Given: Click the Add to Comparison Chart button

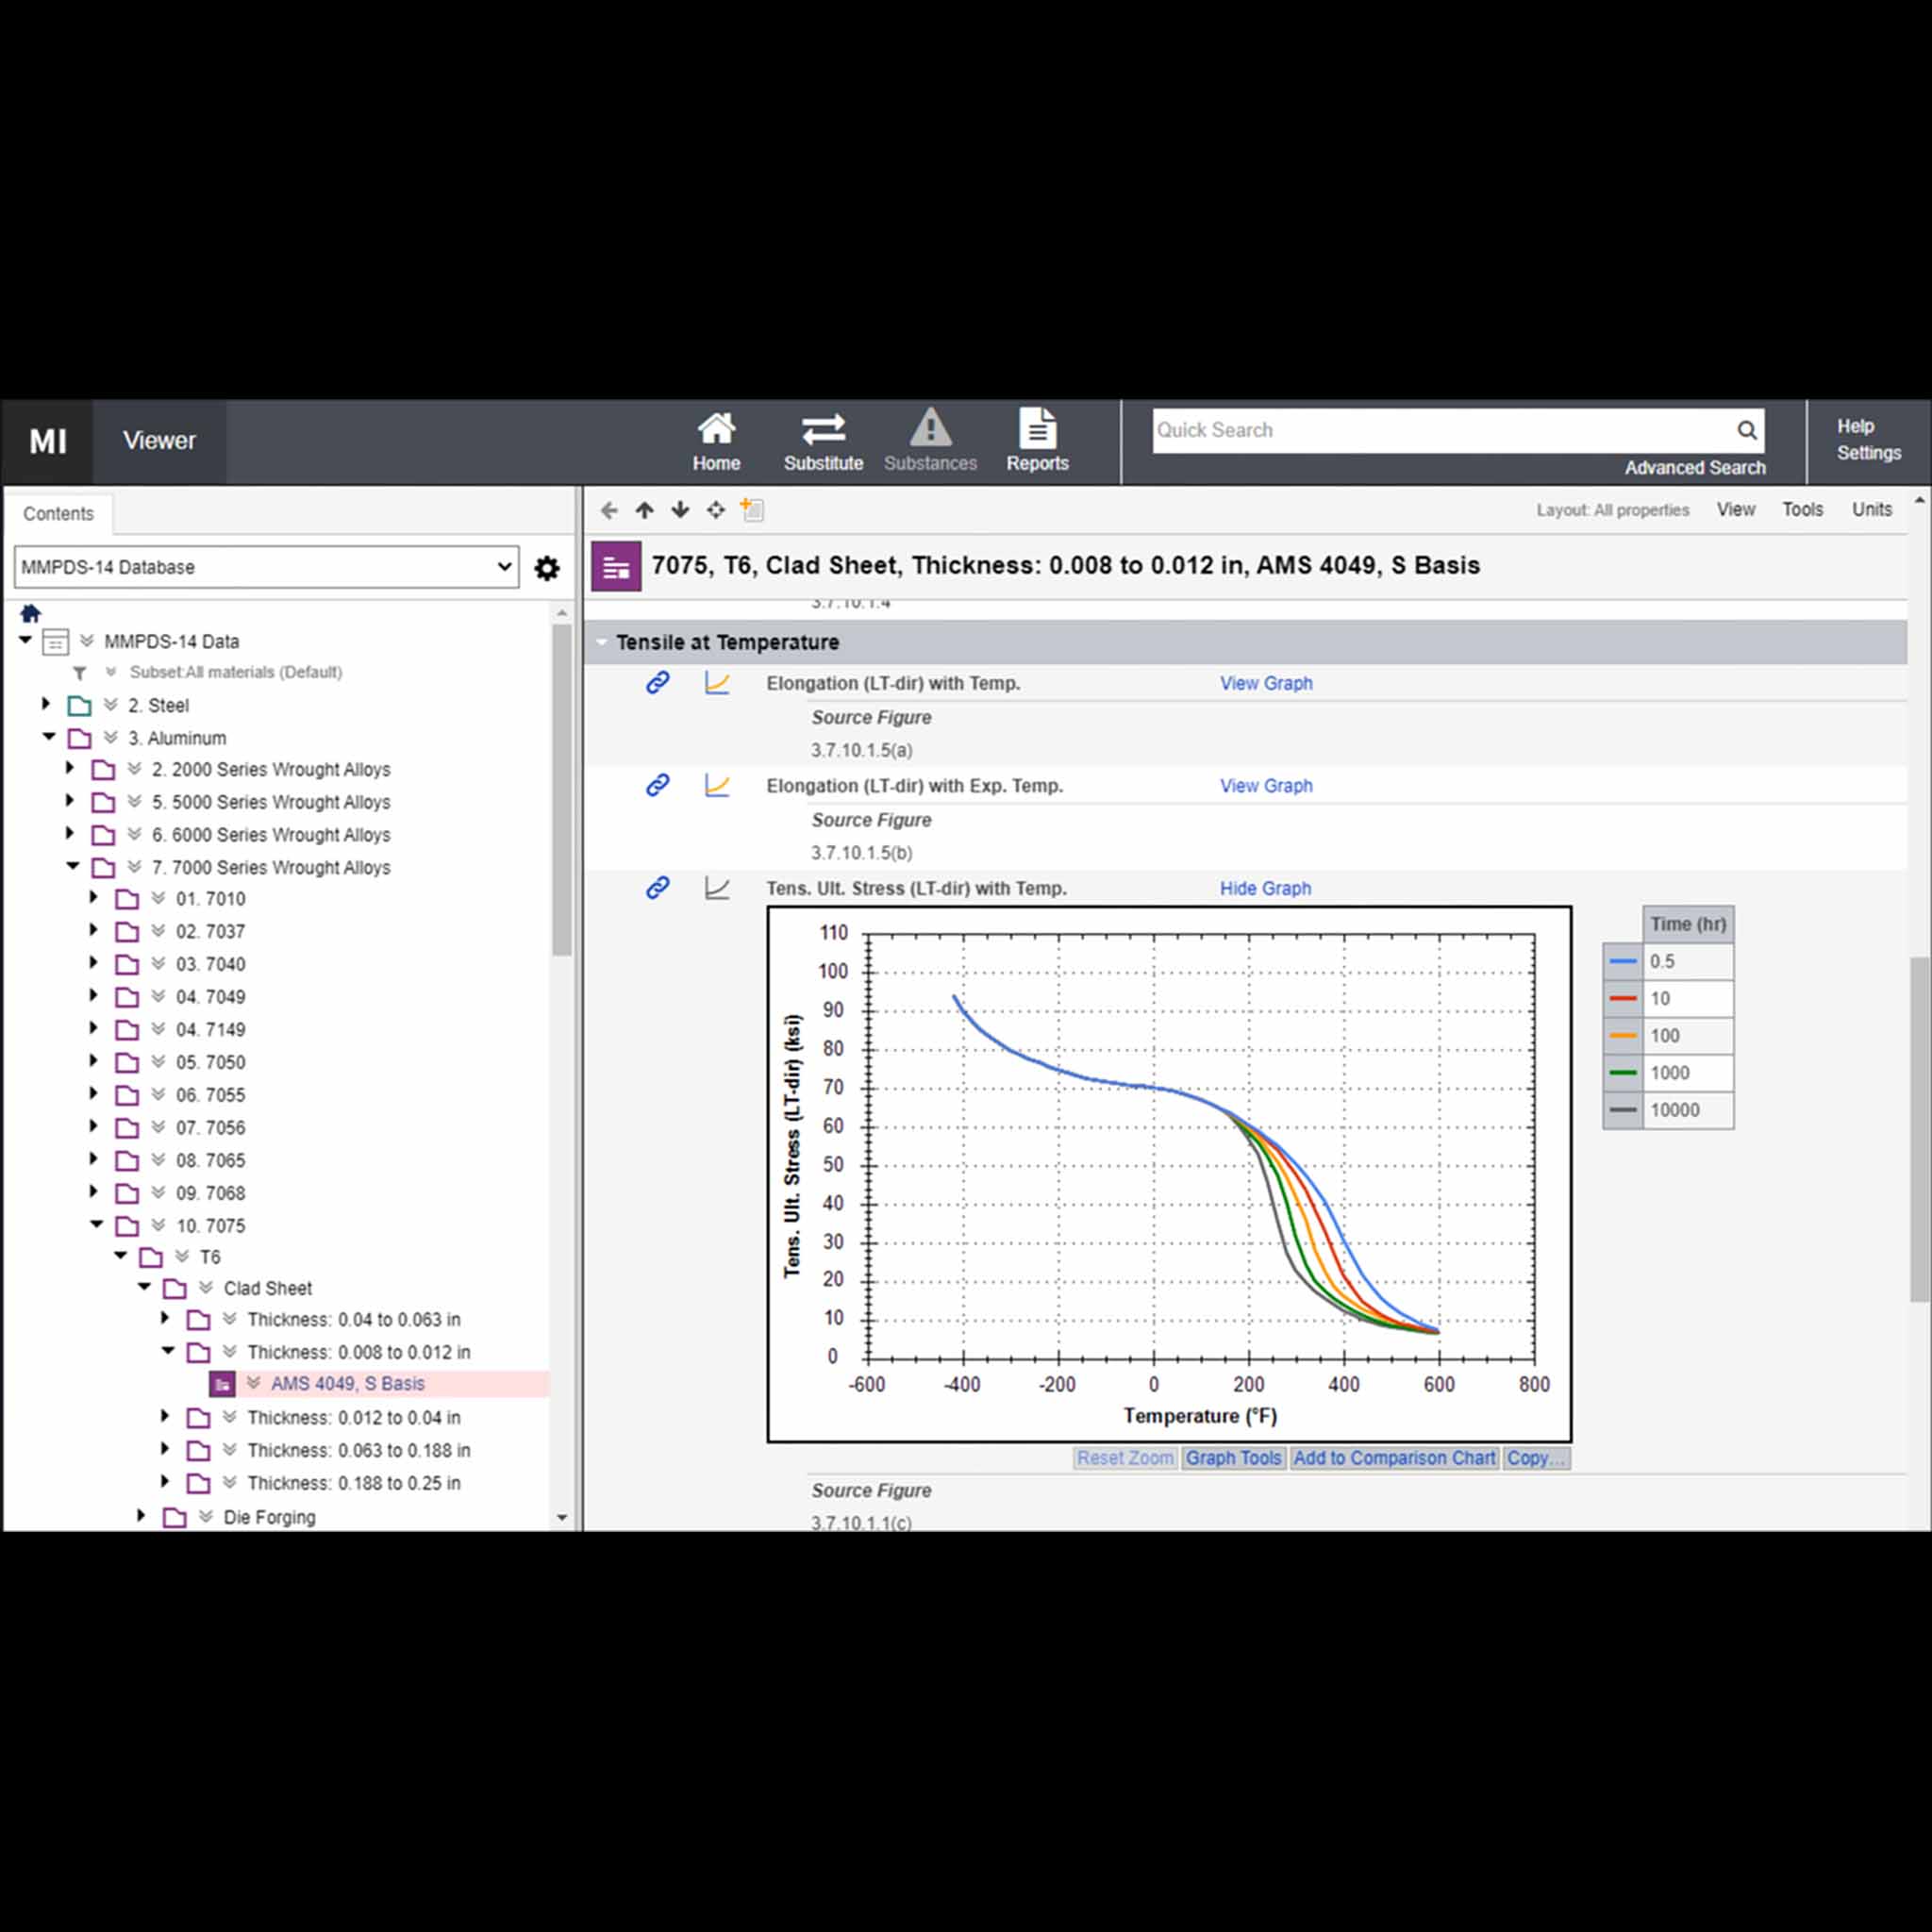Looking at the screenshot, I should click(1393, 1458).
